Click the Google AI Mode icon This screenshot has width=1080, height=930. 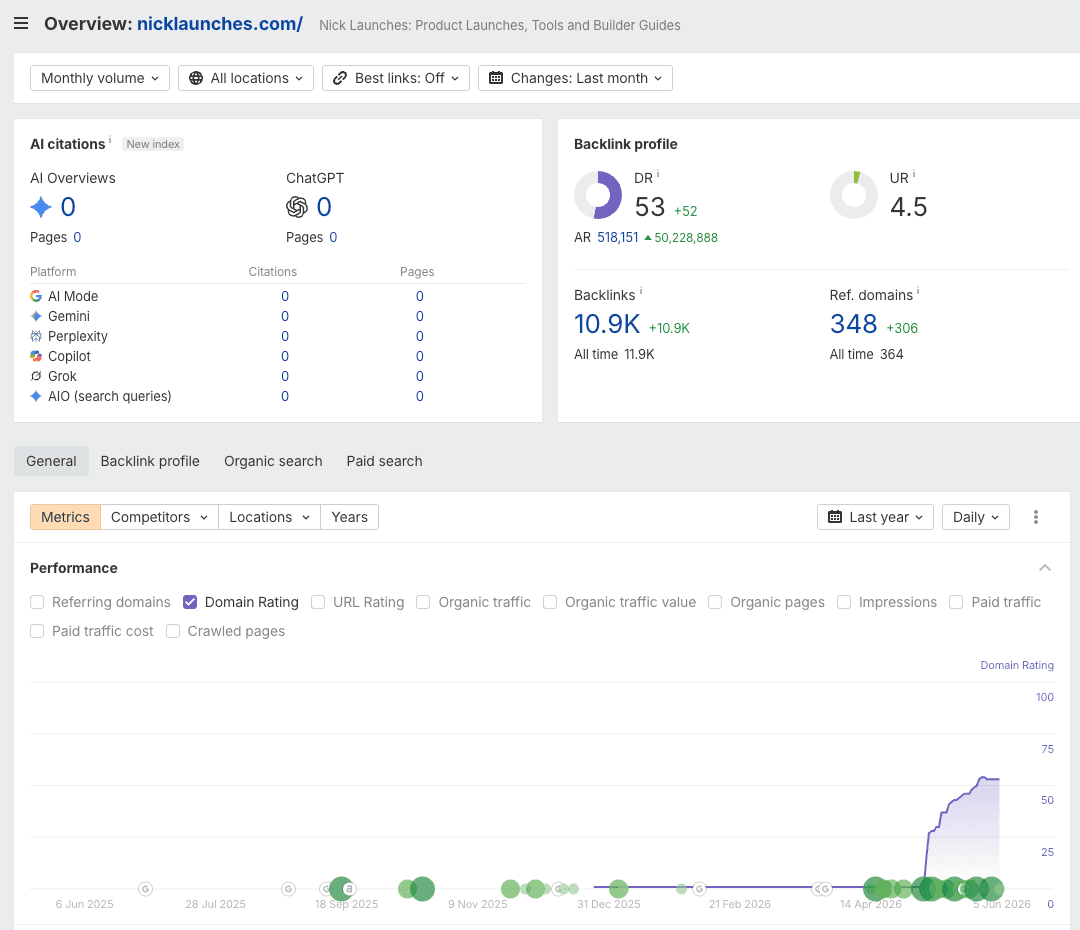[36, 296]
